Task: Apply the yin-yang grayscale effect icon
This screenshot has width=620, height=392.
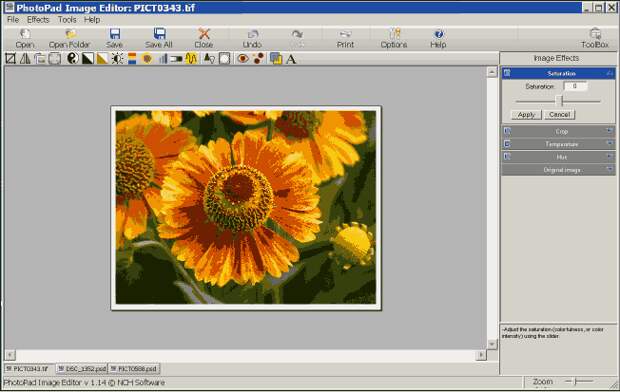Action: 73,59
